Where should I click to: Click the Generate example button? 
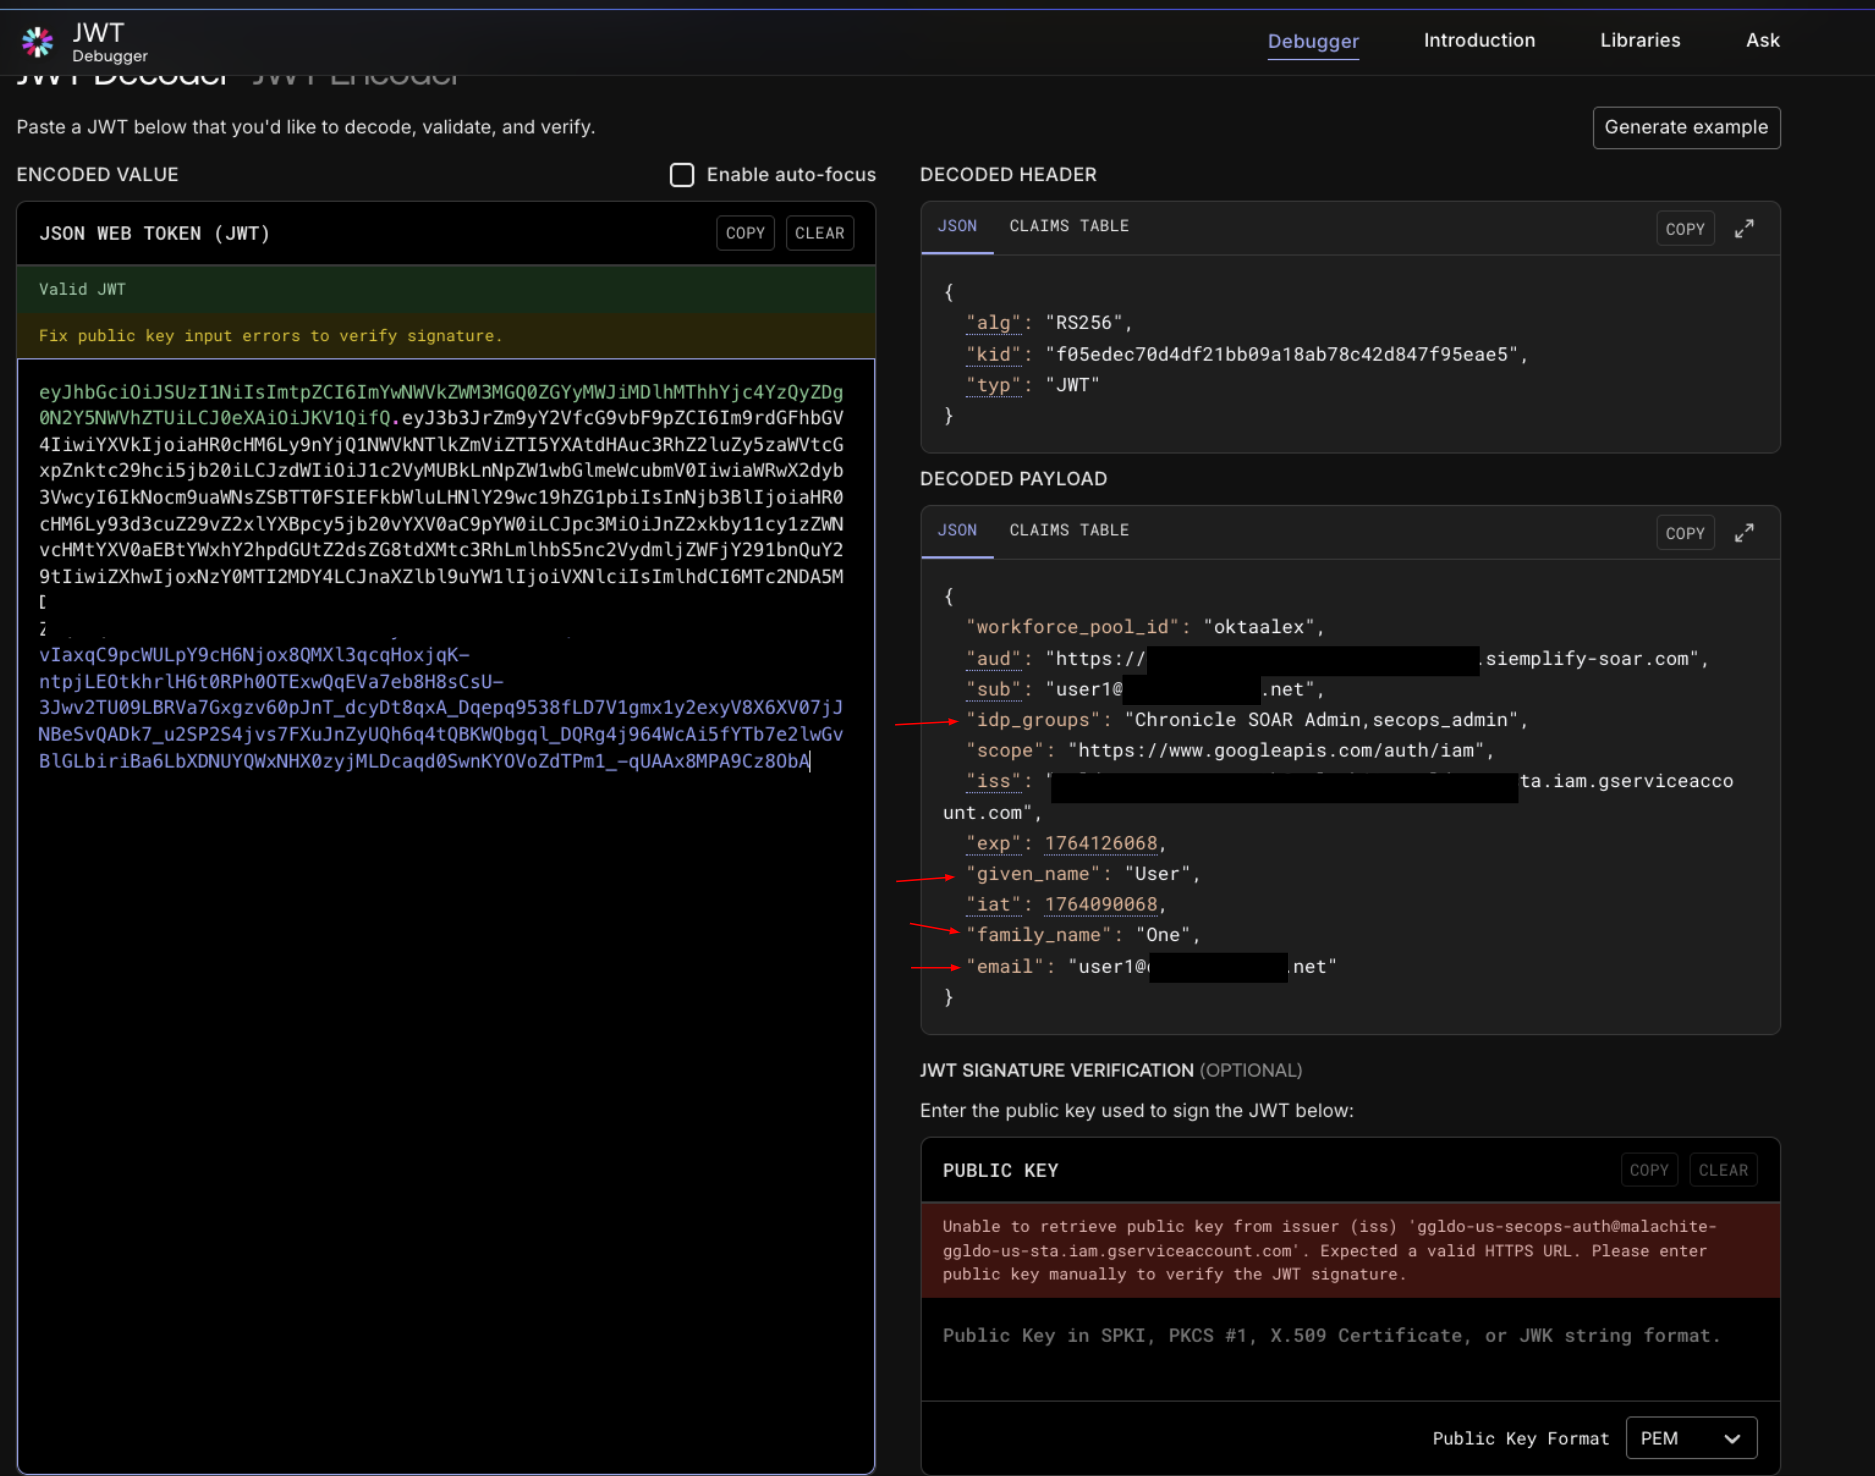click(x=1685, y=127)
